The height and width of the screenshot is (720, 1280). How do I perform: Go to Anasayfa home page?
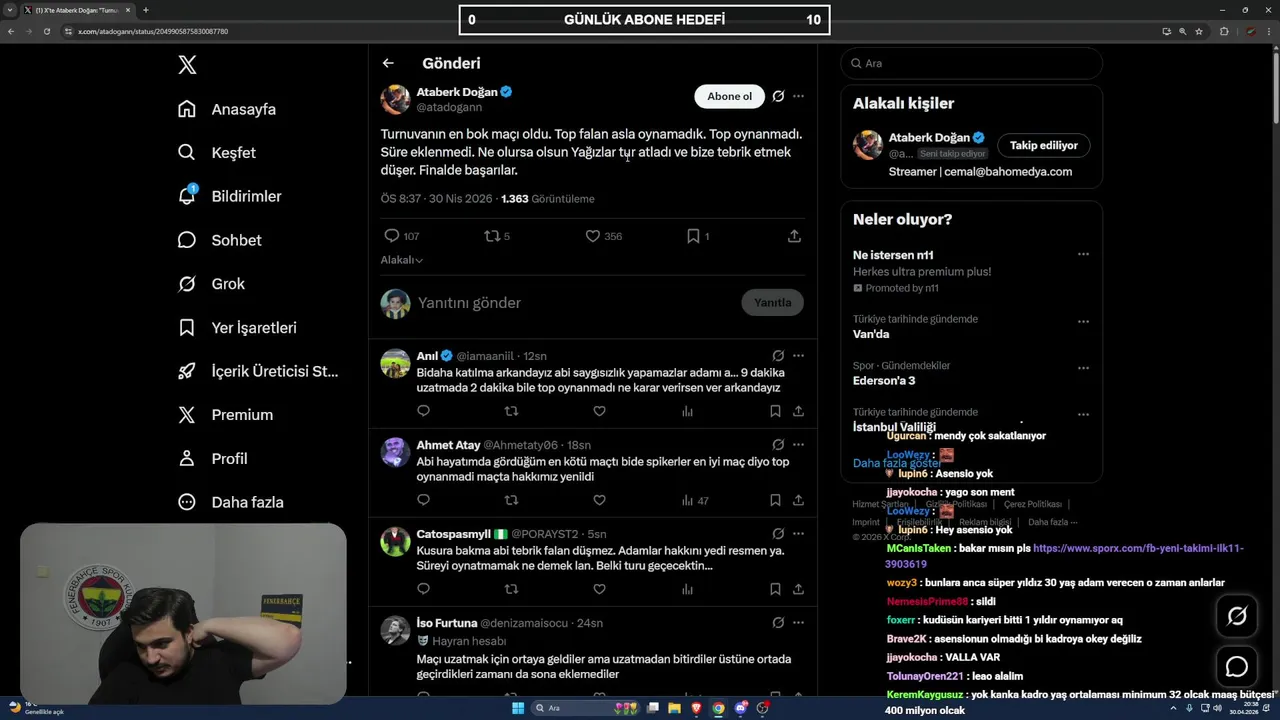coord(227,109)
